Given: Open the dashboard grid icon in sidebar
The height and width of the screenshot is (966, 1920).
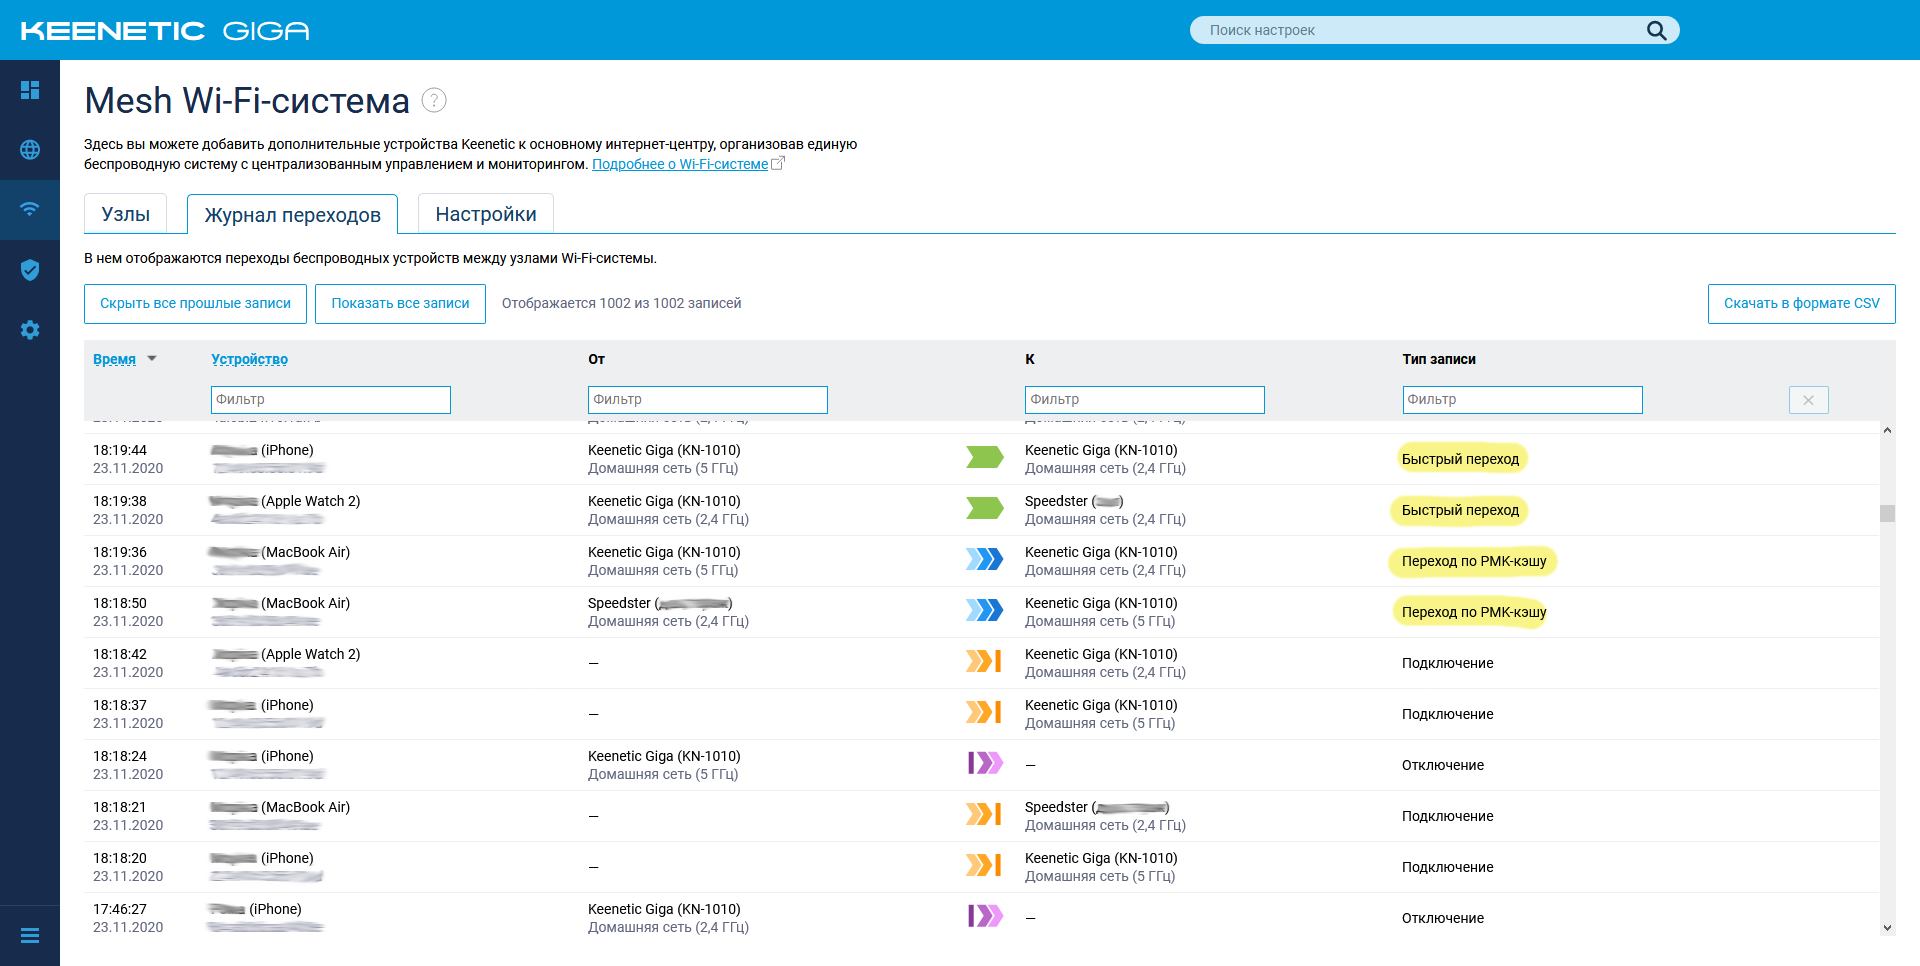Looking at the screenshot, I should click(30, 91).
